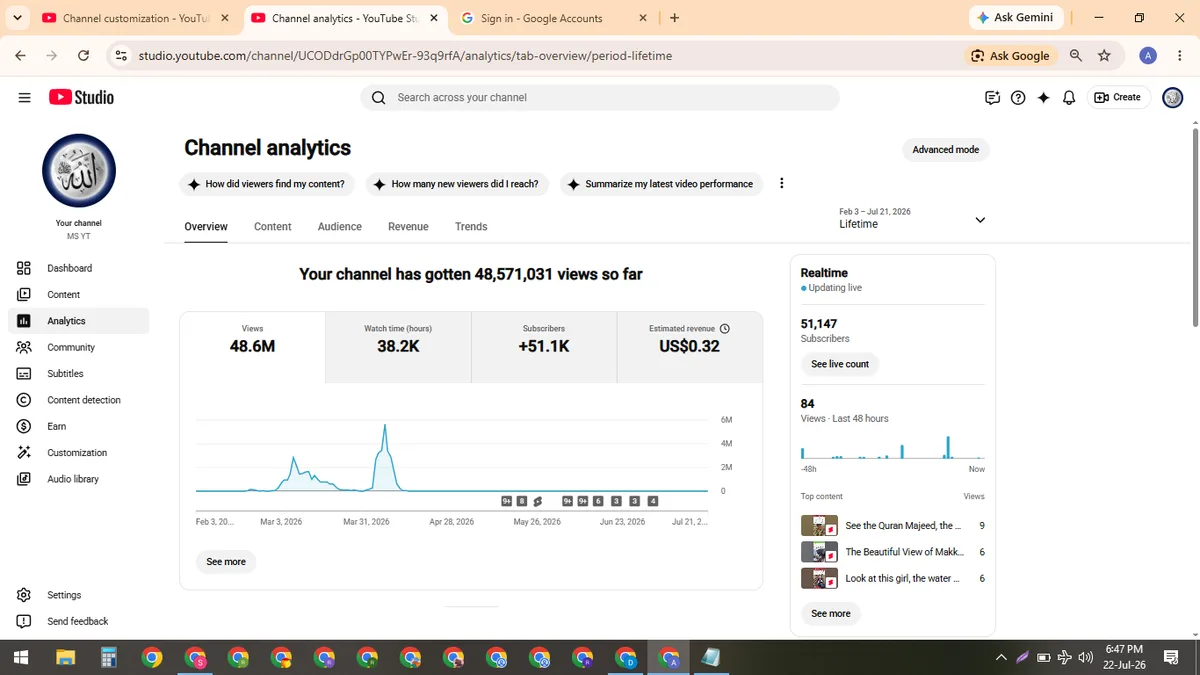The width and height of the screenshot is (1200, 675).
Task: Click the Ask Studio sparkle star icon
Action: click(x=1043, y=97)
